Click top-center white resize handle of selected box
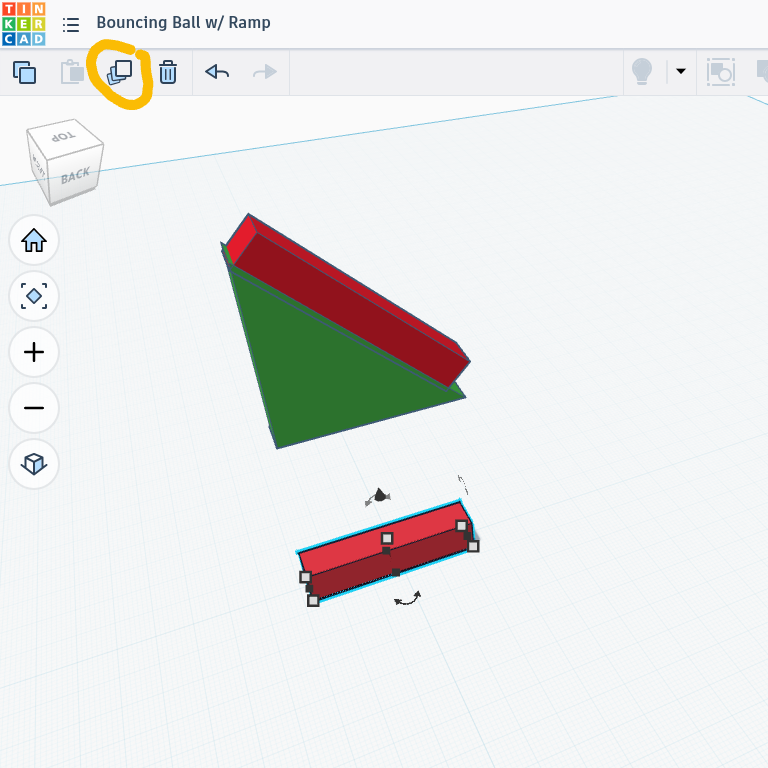The image size is (768, 768). coord(387,538)
